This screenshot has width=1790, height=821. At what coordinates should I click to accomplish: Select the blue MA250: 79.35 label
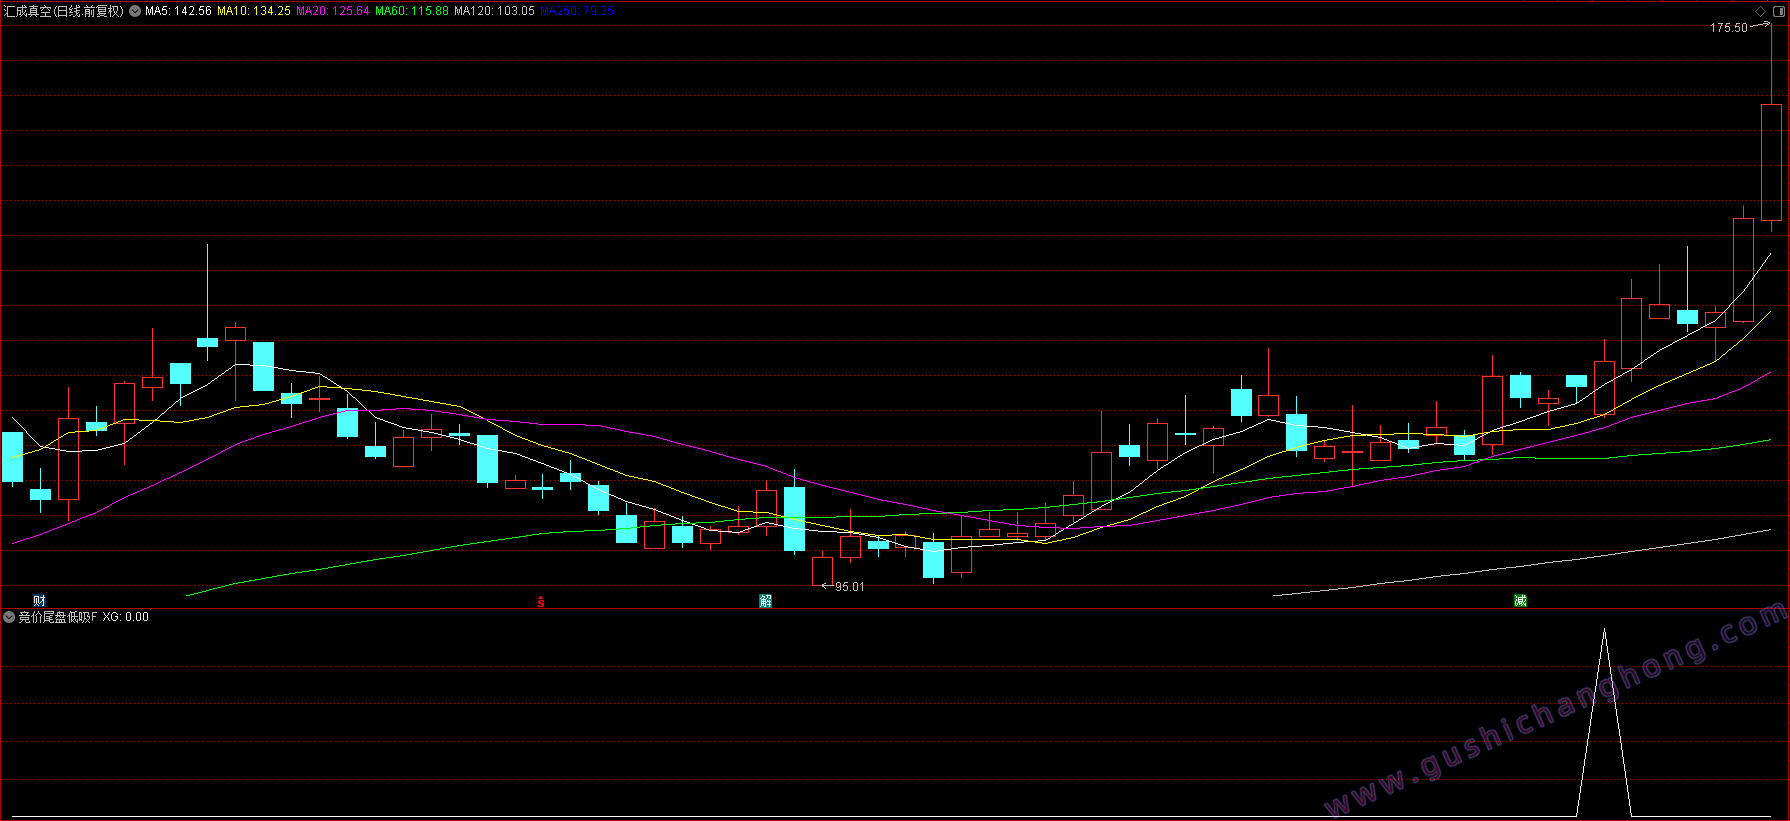click(577, 11)
